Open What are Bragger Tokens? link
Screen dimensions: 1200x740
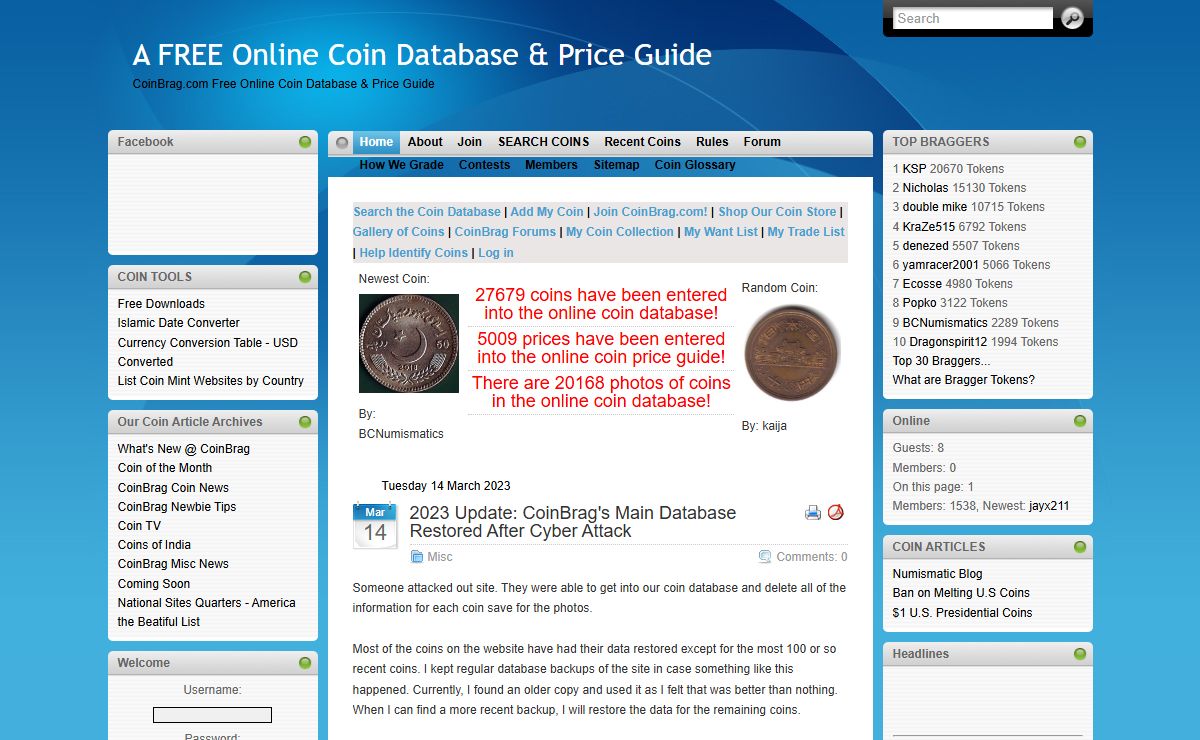964,380
